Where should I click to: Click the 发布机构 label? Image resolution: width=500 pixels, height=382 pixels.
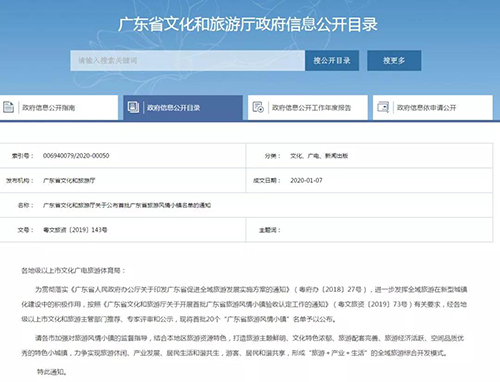pos(19,181)
